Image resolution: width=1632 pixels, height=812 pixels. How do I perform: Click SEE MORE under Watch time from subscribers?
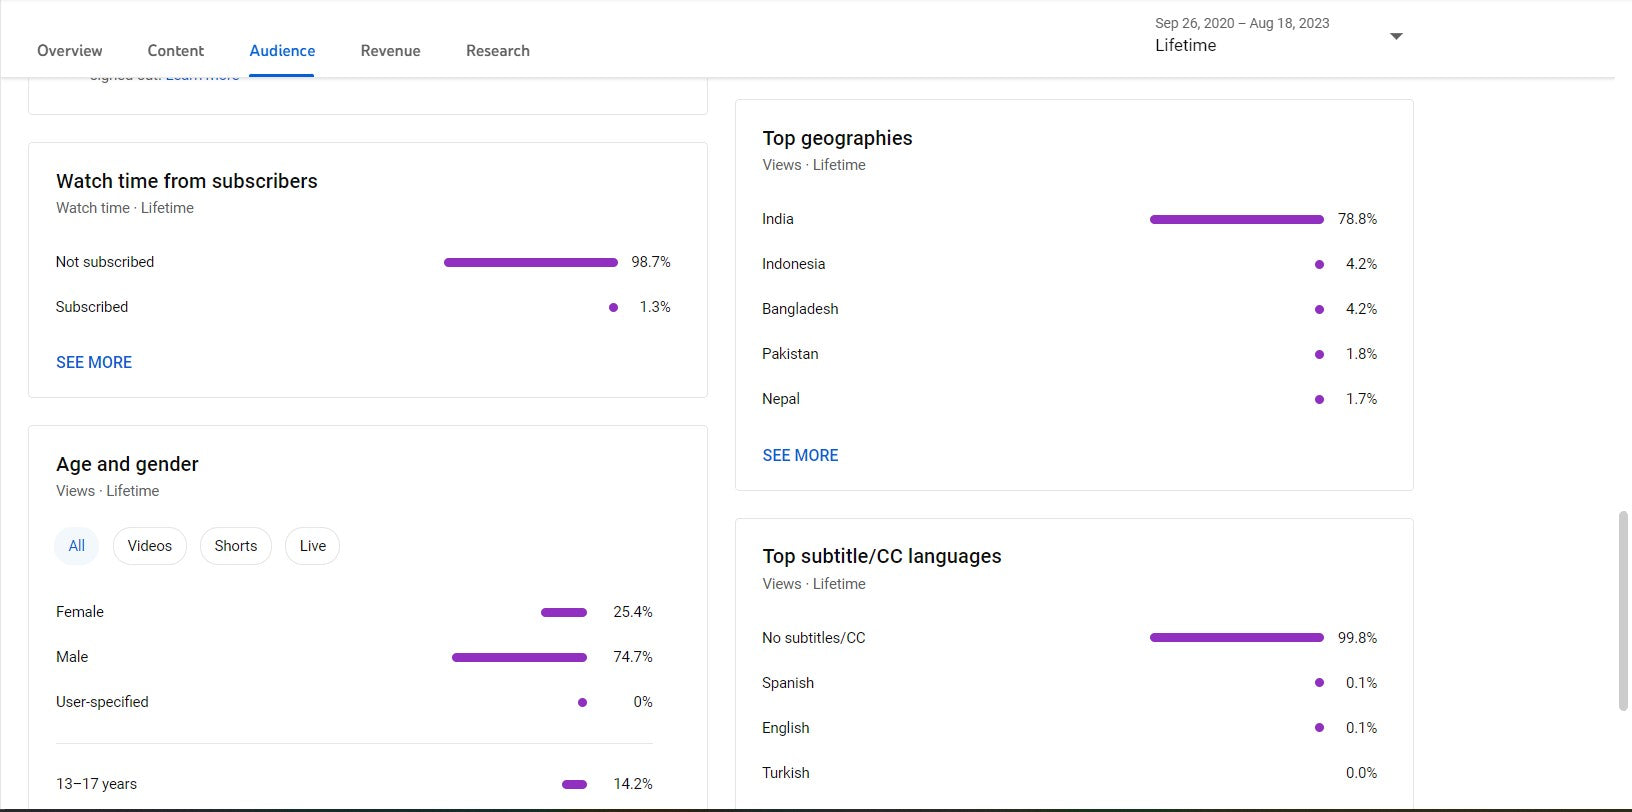tap(94, 362)
